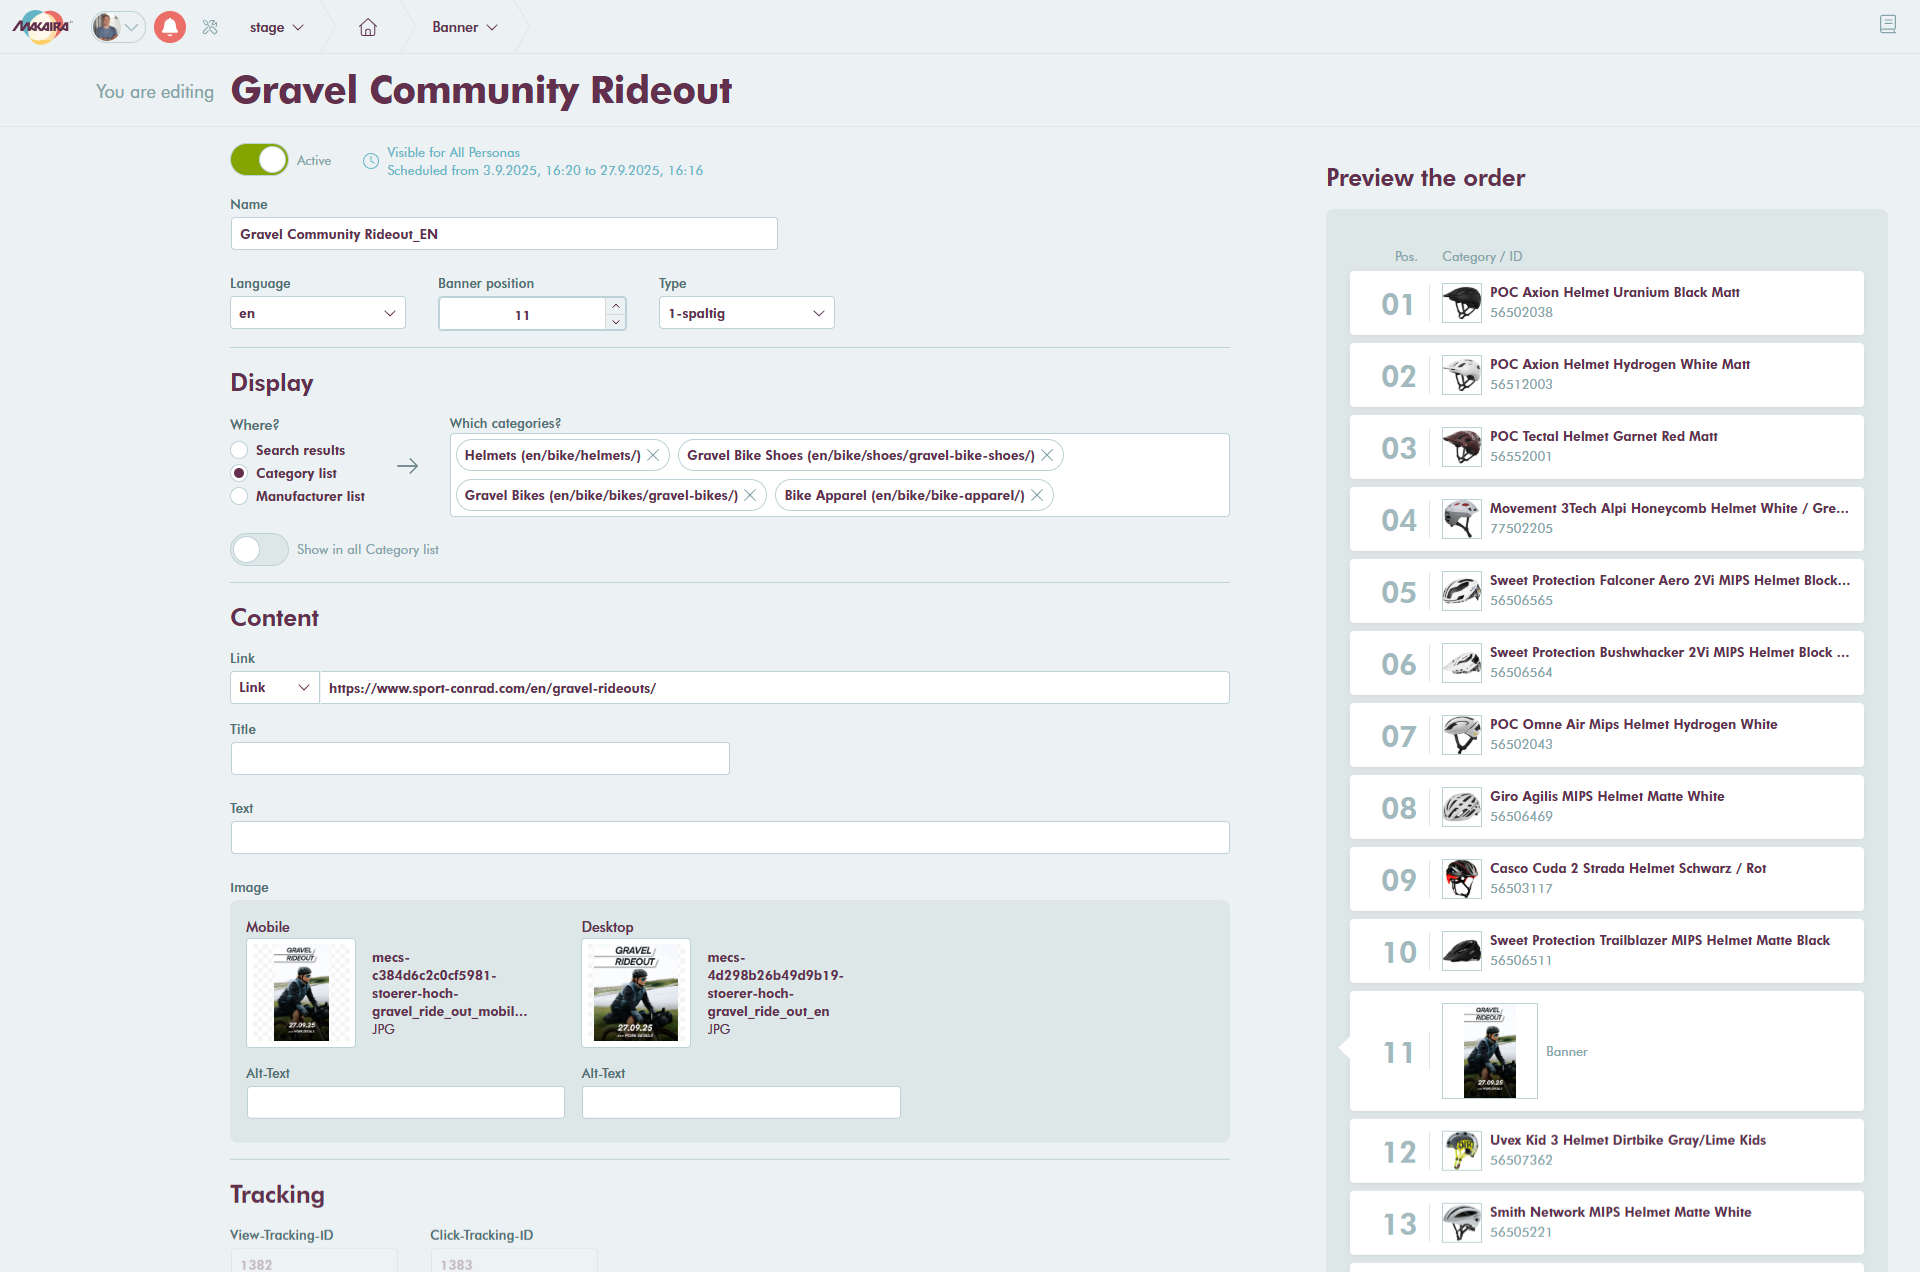Increase banner position with up arrow
Image resolution: width=1920 pixels, height=1272 pixels.
tap(616, 306)
